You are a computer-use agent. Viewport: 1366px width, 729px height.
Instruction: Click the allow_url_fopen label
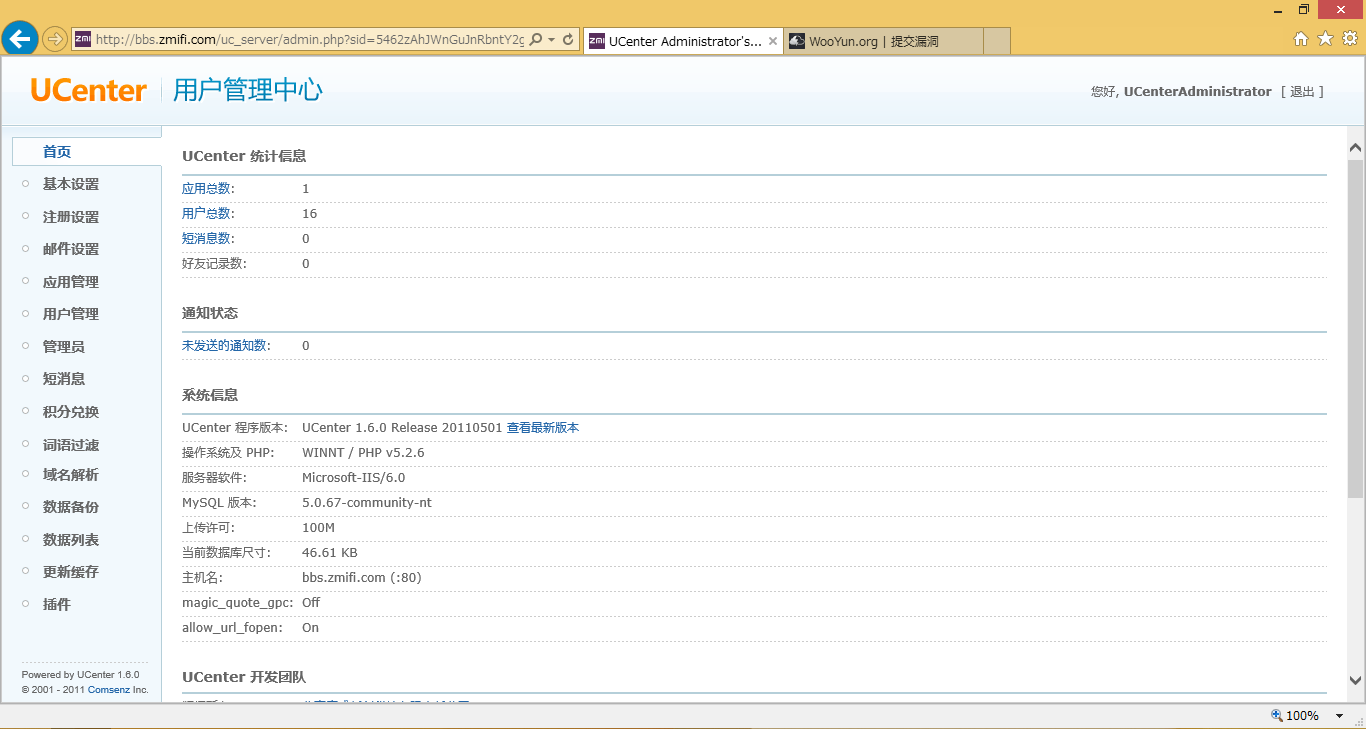click(x=232, y=627)
